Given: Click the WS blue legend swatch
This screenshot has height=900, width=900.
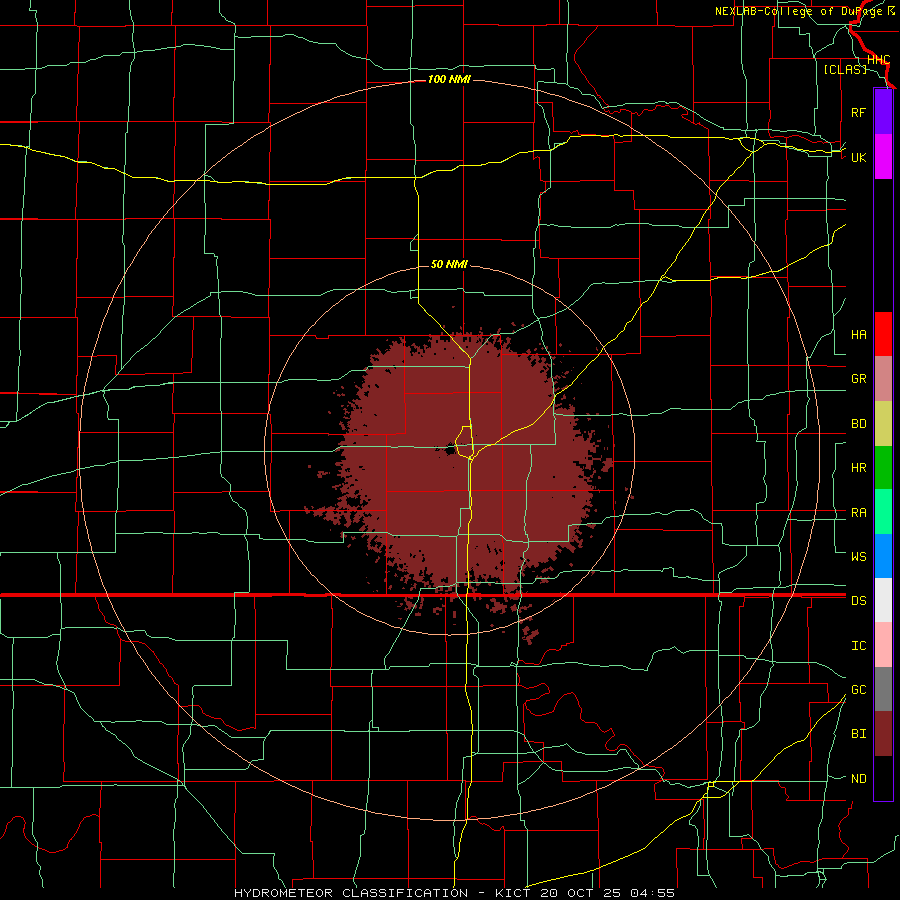Looking at the screenshot, I should tap(883, 556).
